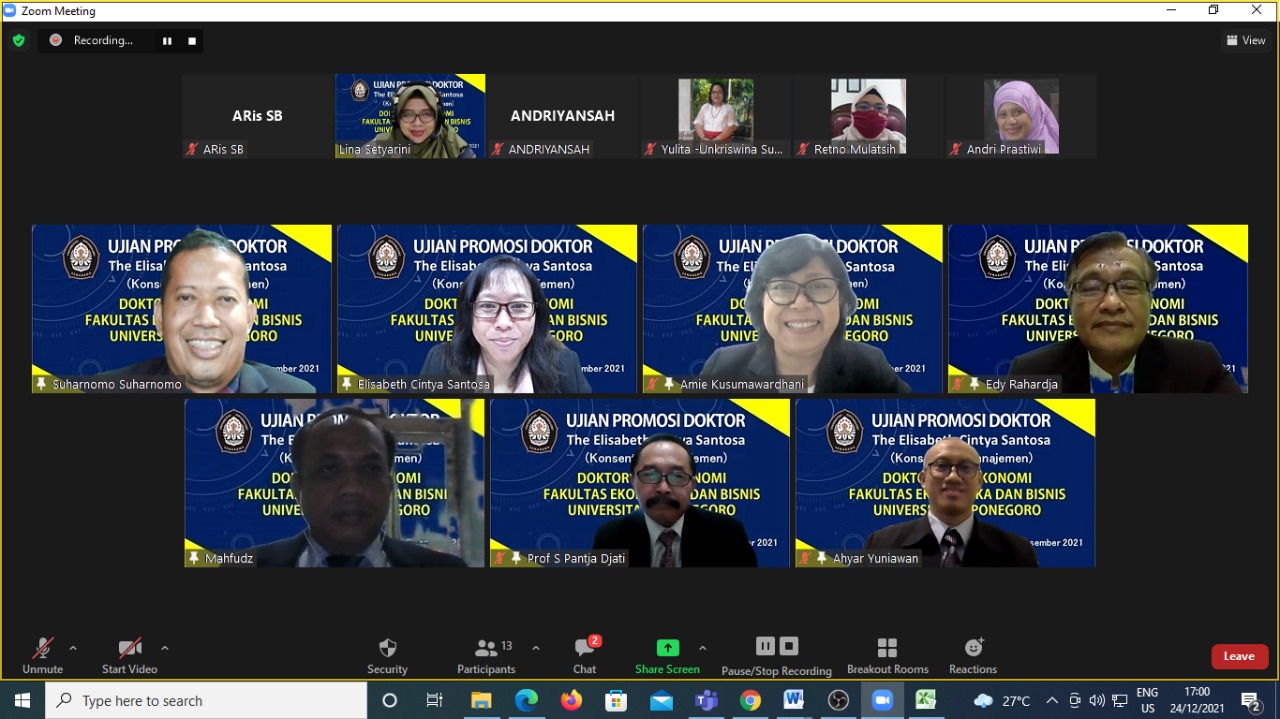Open the View layout menu
Viewport: 1280px width, 719px height.
[1246, 41]
